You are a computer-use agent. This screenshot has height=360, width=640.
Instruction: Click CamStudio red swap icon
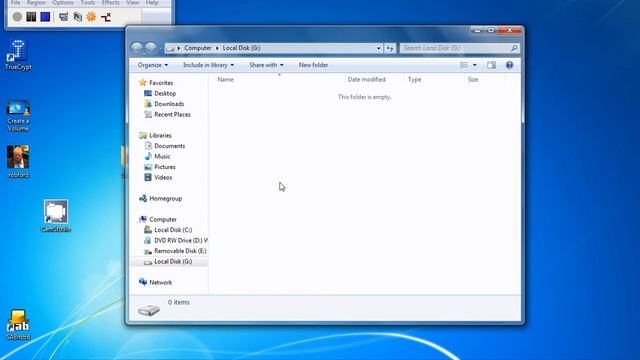tap(106, 17)
